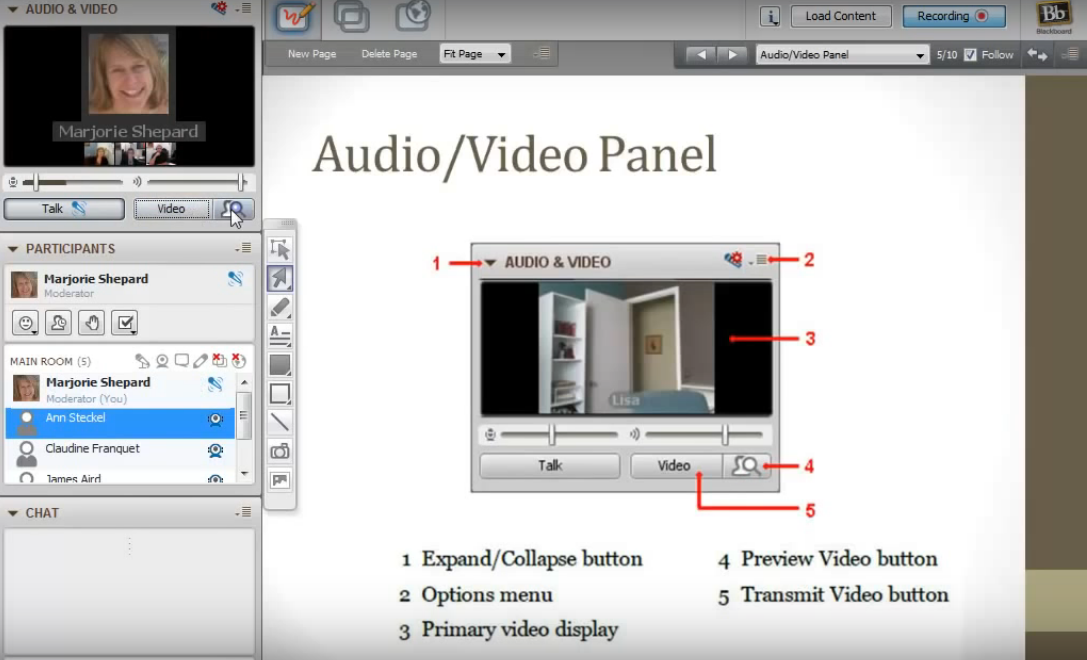This screenshot has width=1087, height=660.
Task: Open the Chat options menu
Action: point(244,512)
